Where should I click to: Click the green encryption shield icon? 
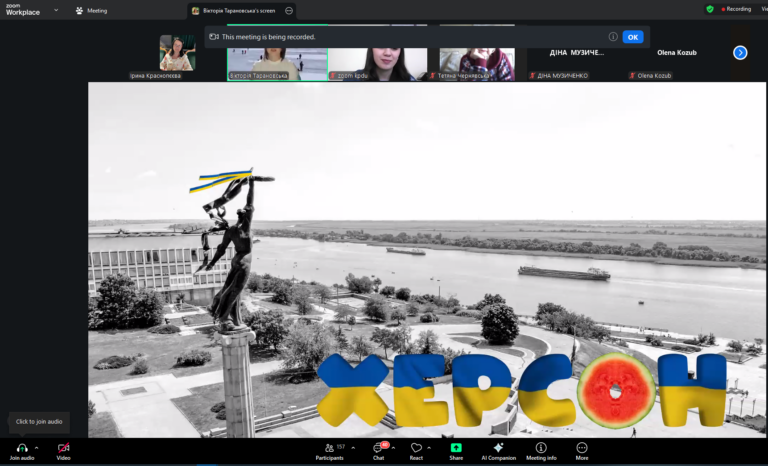[x=710, y=9]
